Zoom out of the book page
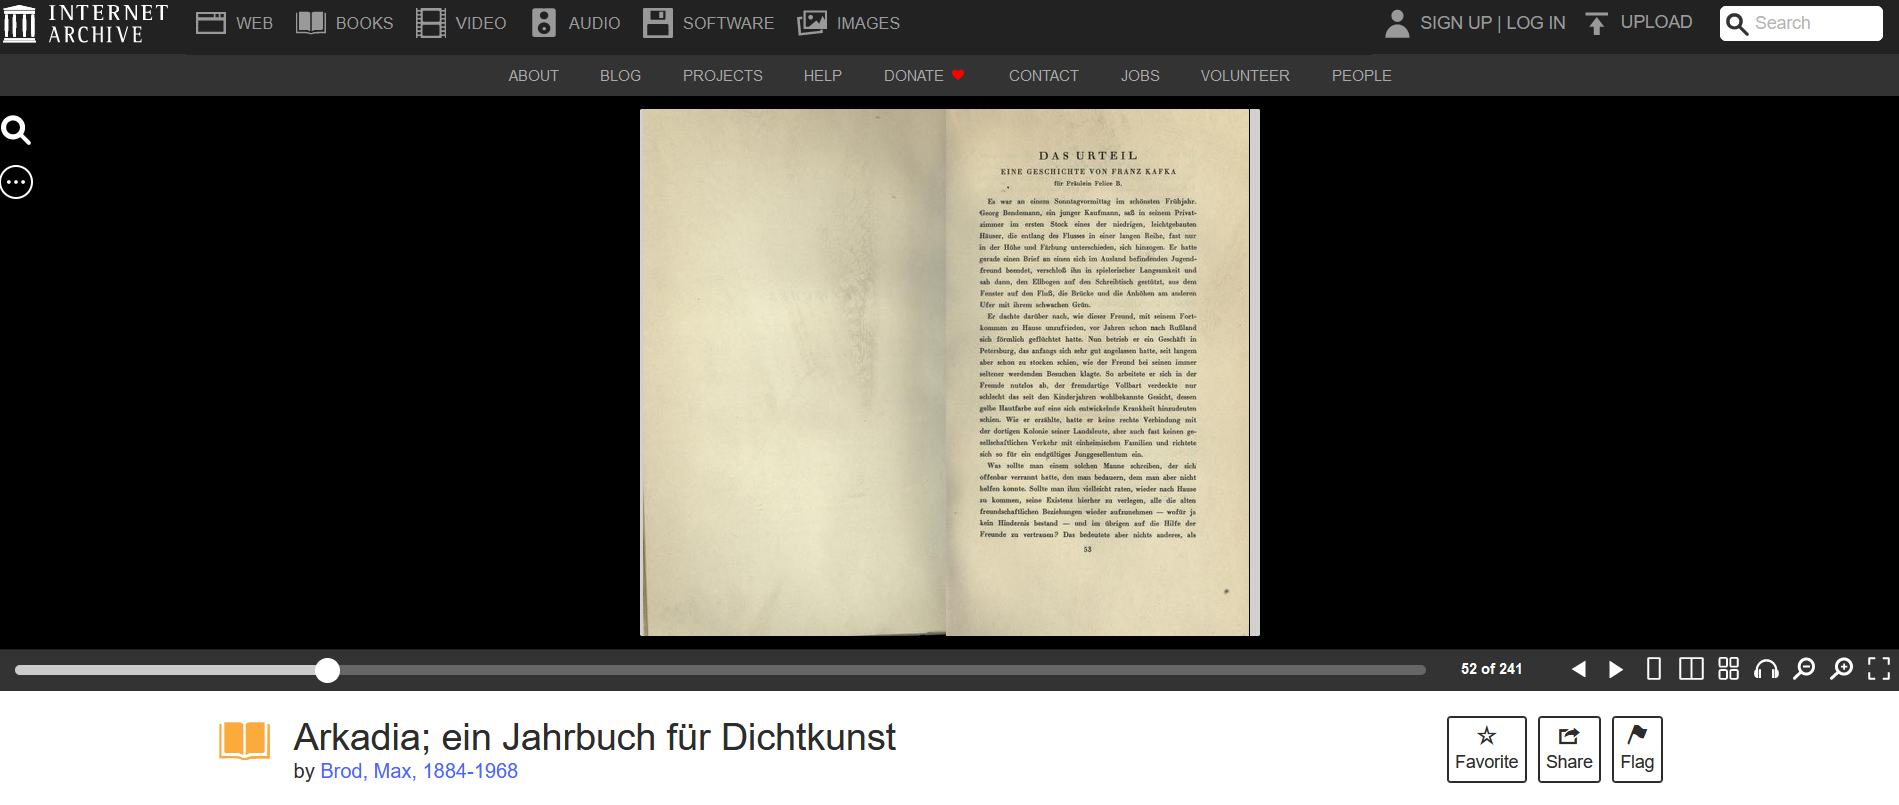 pyautogui.click(x=1804, y=669)
